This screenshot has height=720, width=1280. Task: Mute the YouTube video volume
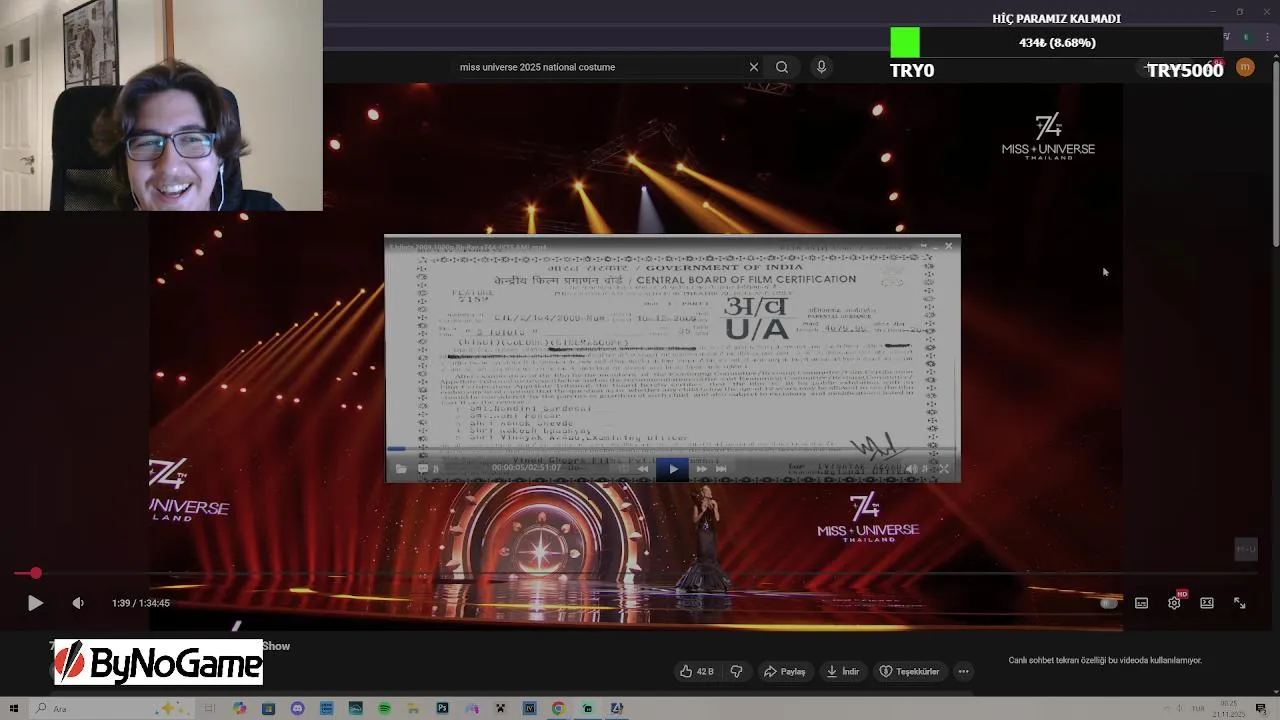pyautogui.click(x=78, y=603)
